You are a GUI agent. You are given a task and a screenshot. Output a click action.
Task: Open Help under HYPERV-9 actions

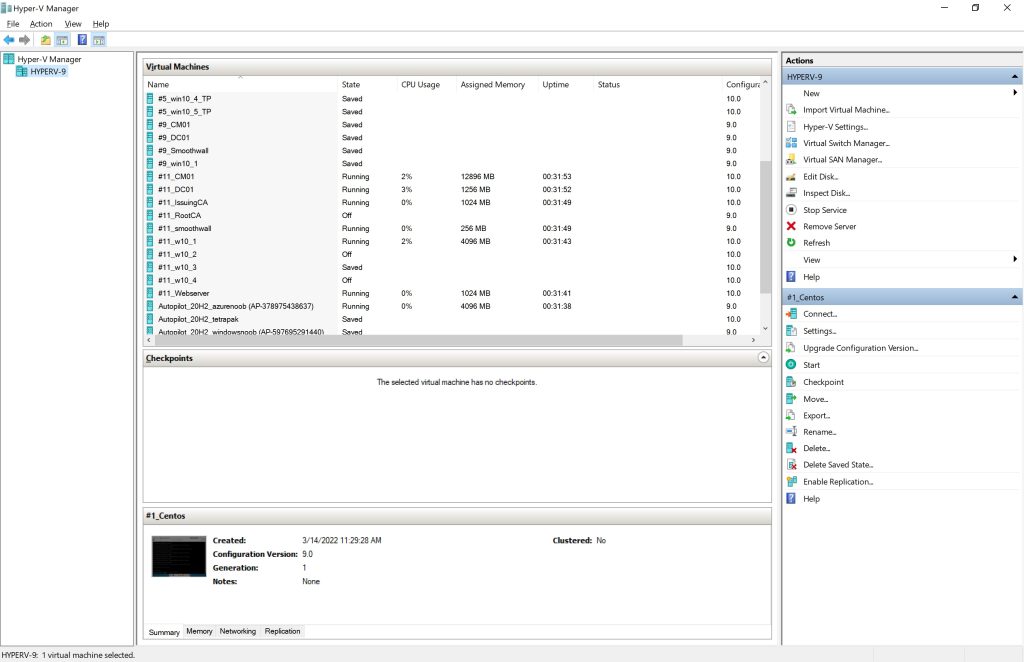pyautogui.click(x=811, y=277)
